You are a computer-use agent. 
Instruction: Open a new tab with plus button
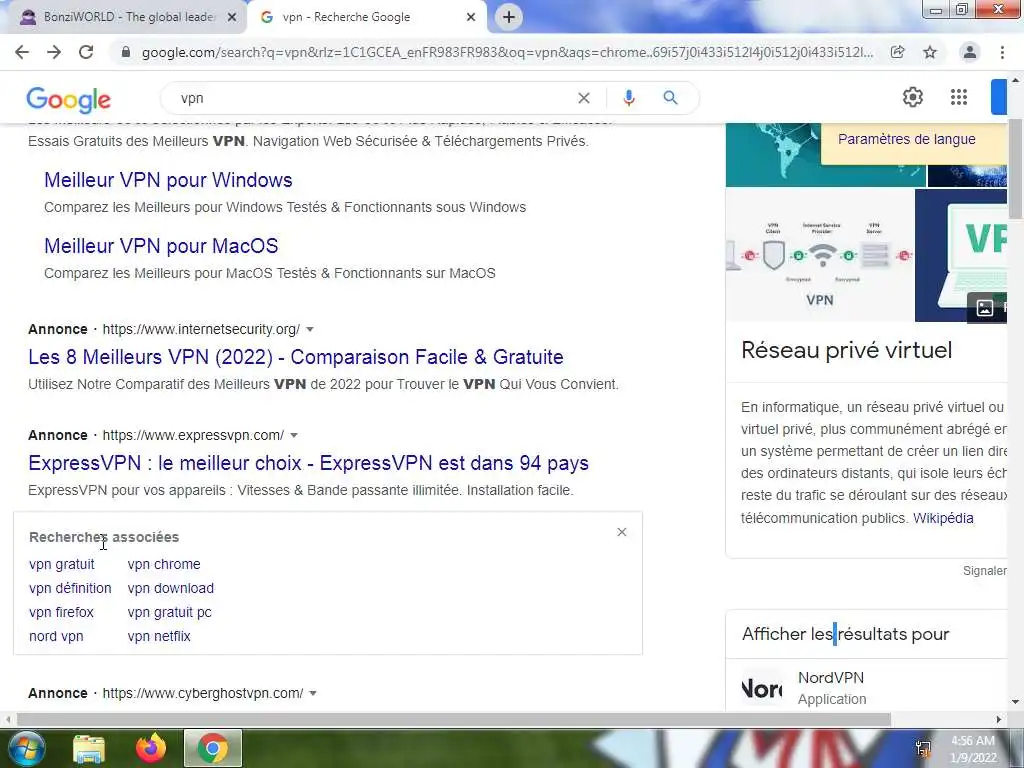coord(509,17)
